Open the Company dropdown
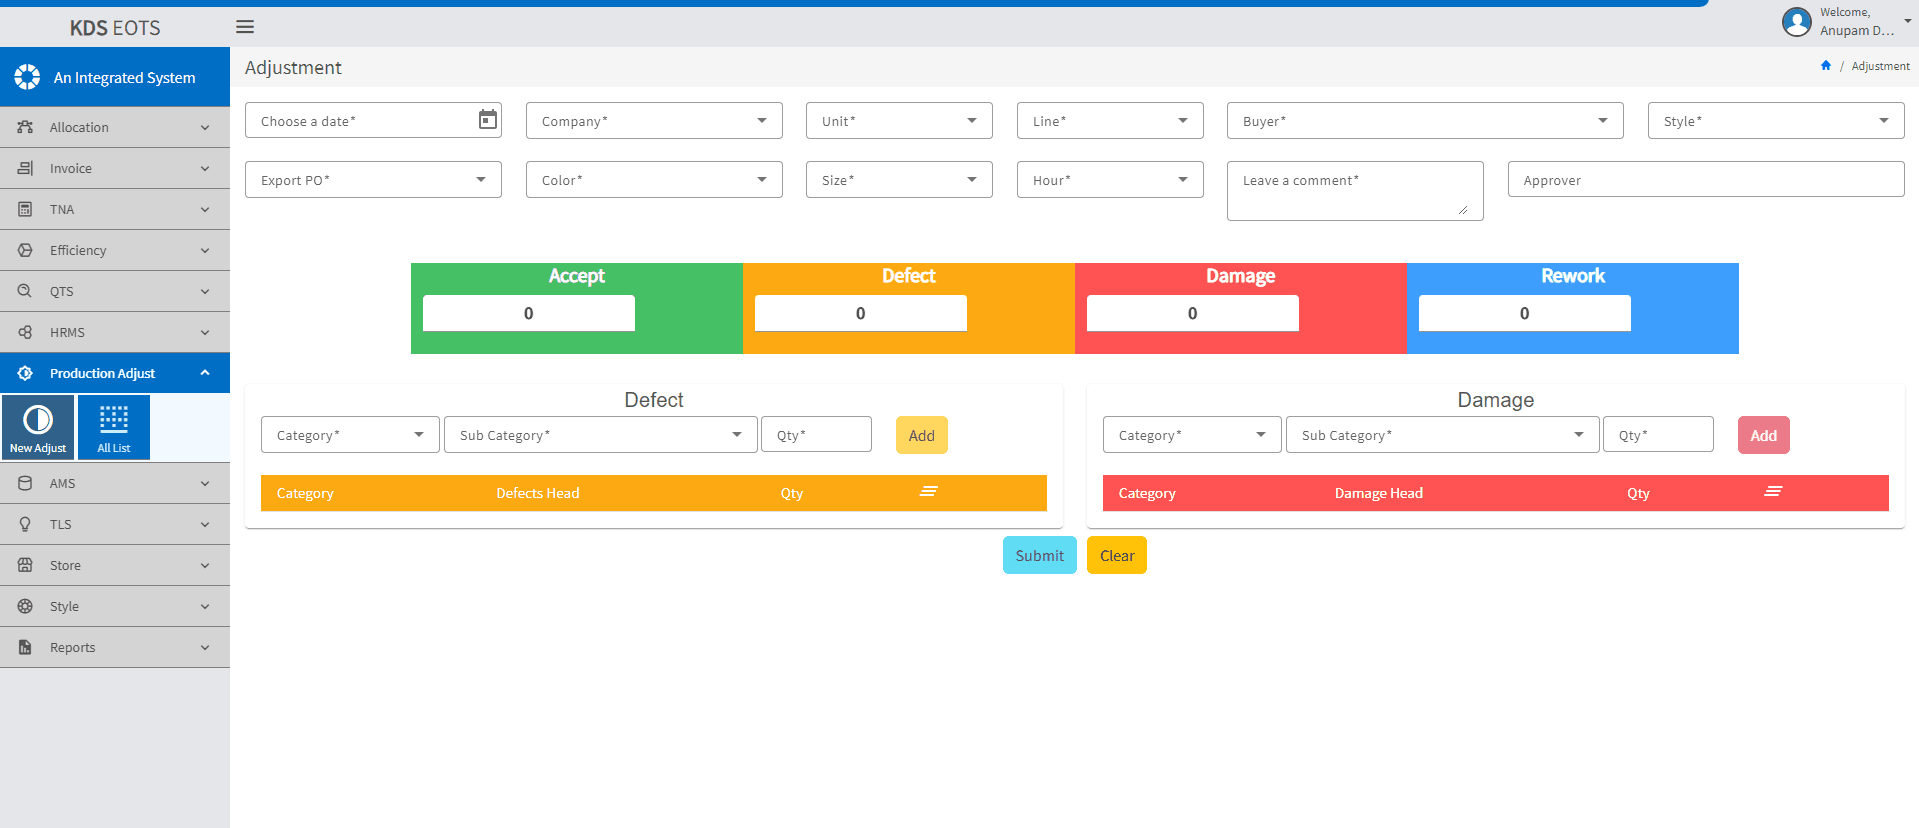The height and width of the screenshot is (828, 1919). (x=654, y=121)
